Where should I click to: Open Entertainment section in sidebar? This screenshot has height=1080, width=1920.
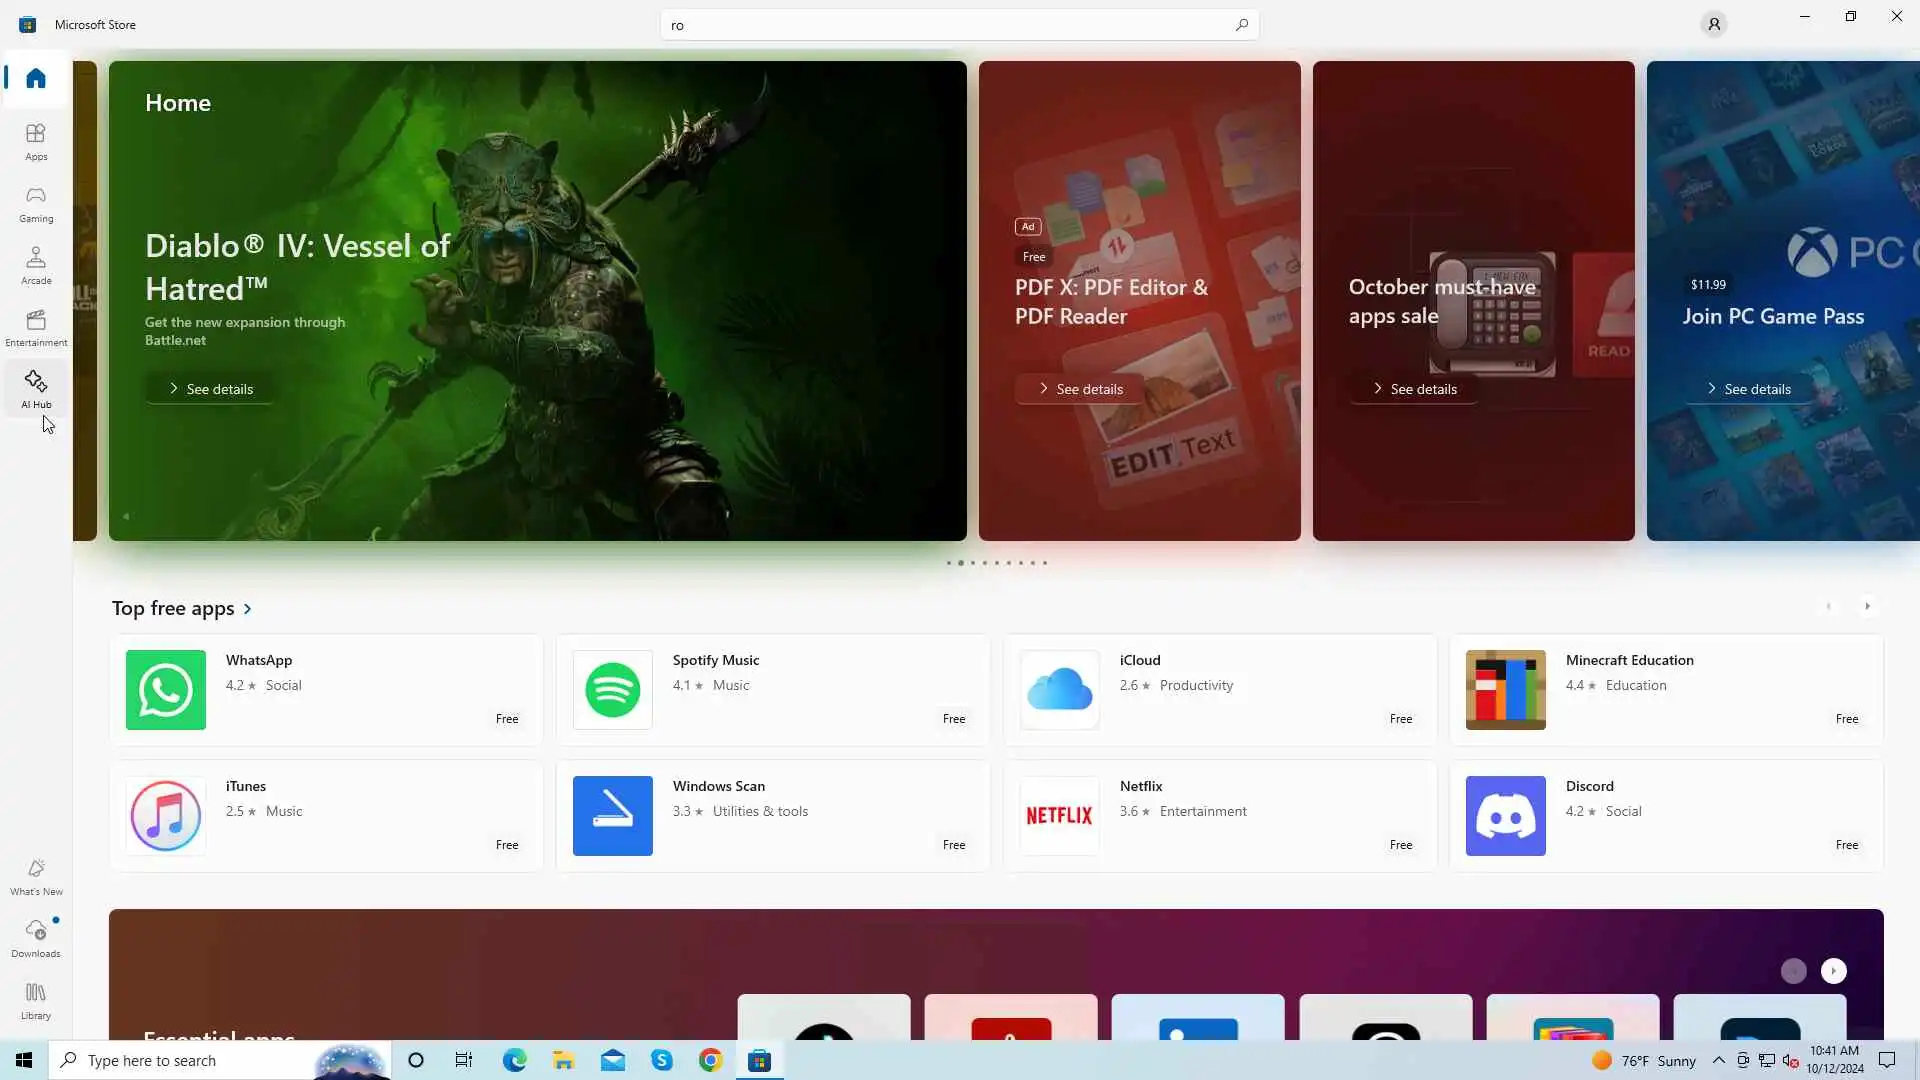pos(36,328)
